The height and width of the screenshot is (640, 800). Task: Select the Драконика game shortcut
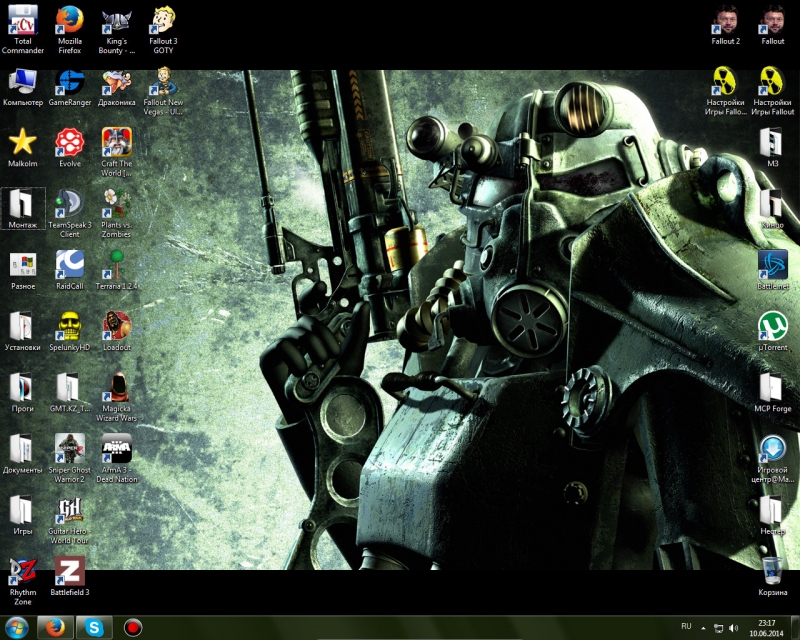[x=117, y=88]
